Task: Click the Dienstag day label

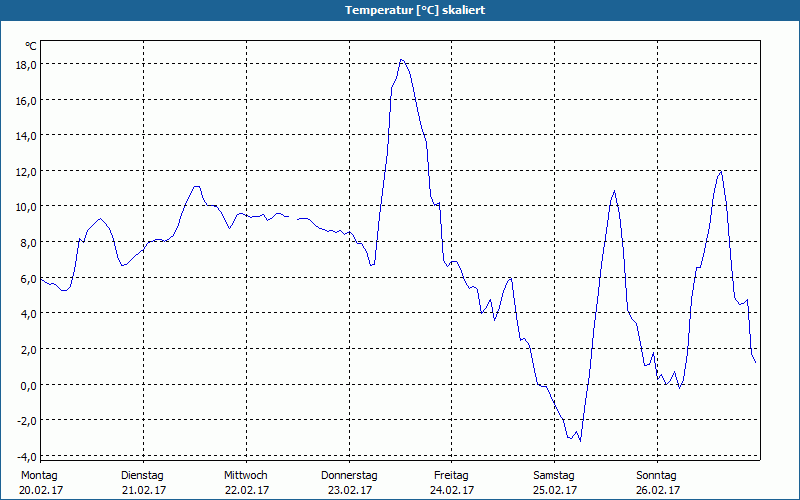Action: click(142, 475)
